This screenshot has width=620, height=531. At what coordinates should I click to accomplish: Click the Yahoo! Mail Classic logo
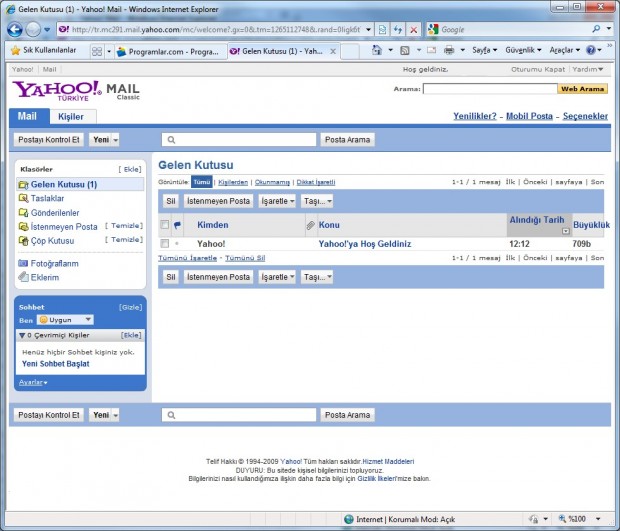point(76,91)
